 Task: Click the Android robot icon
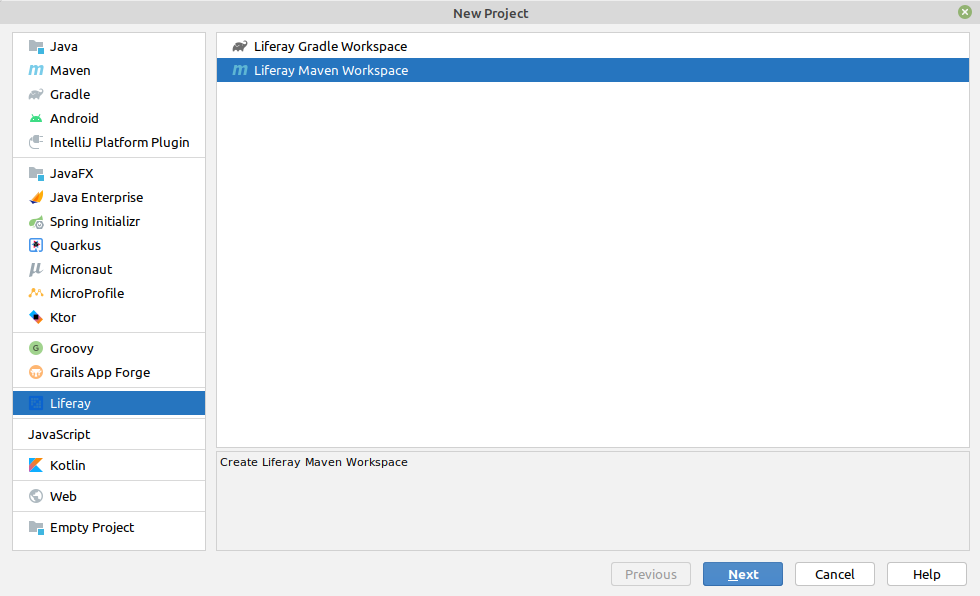pyautogui.click(x=36, y=118)
